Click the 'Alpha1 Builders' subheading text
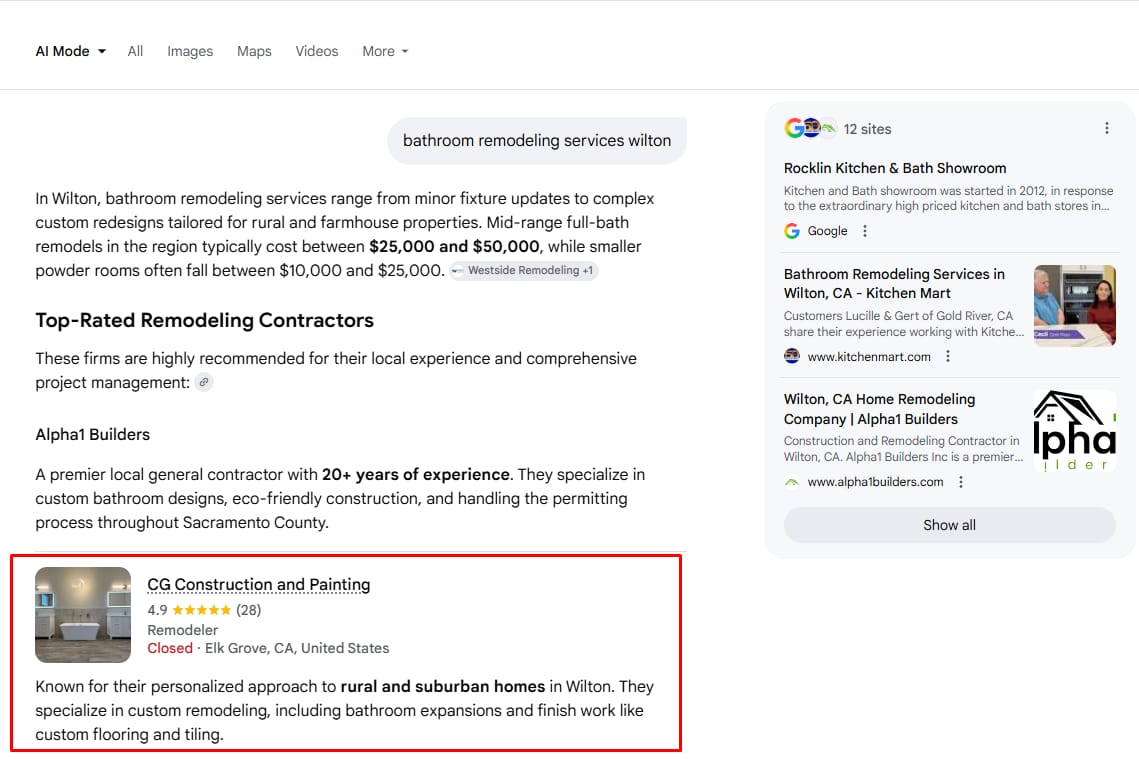1139x759 pixels. [x=92, y=434]
